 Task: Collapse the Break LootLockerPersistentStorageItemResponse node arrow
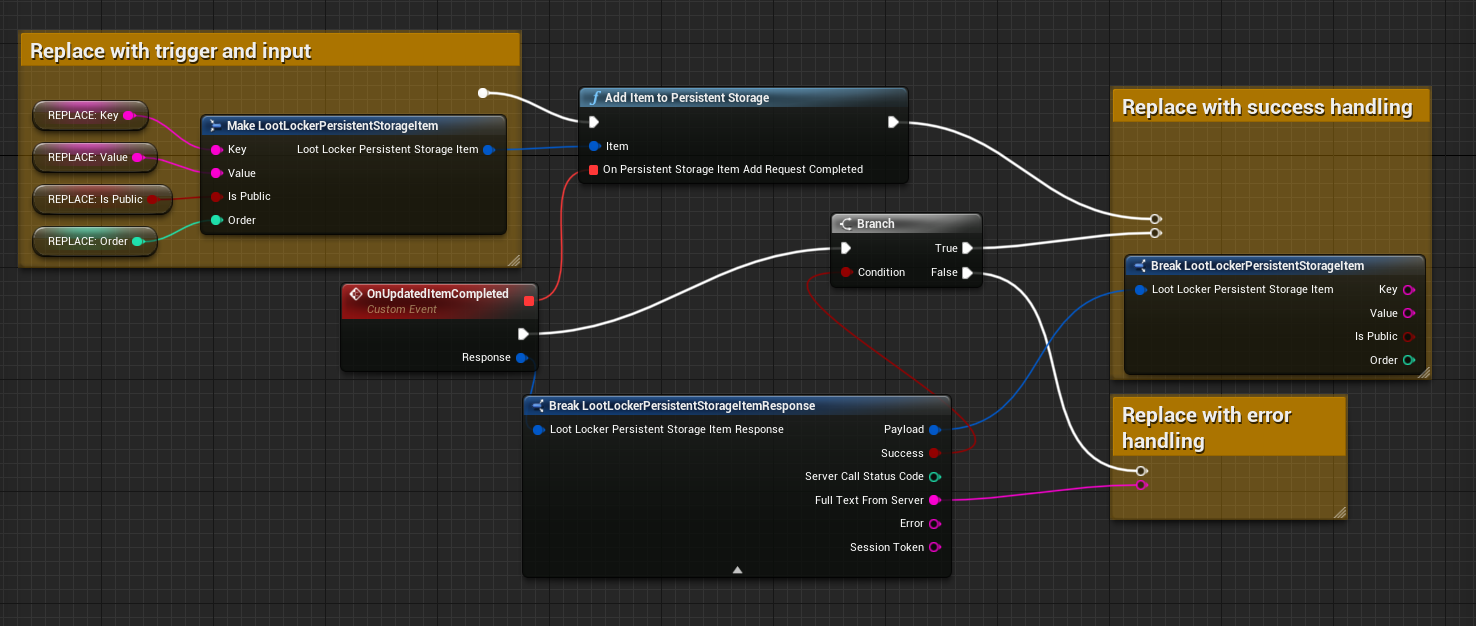click(737, 569)
